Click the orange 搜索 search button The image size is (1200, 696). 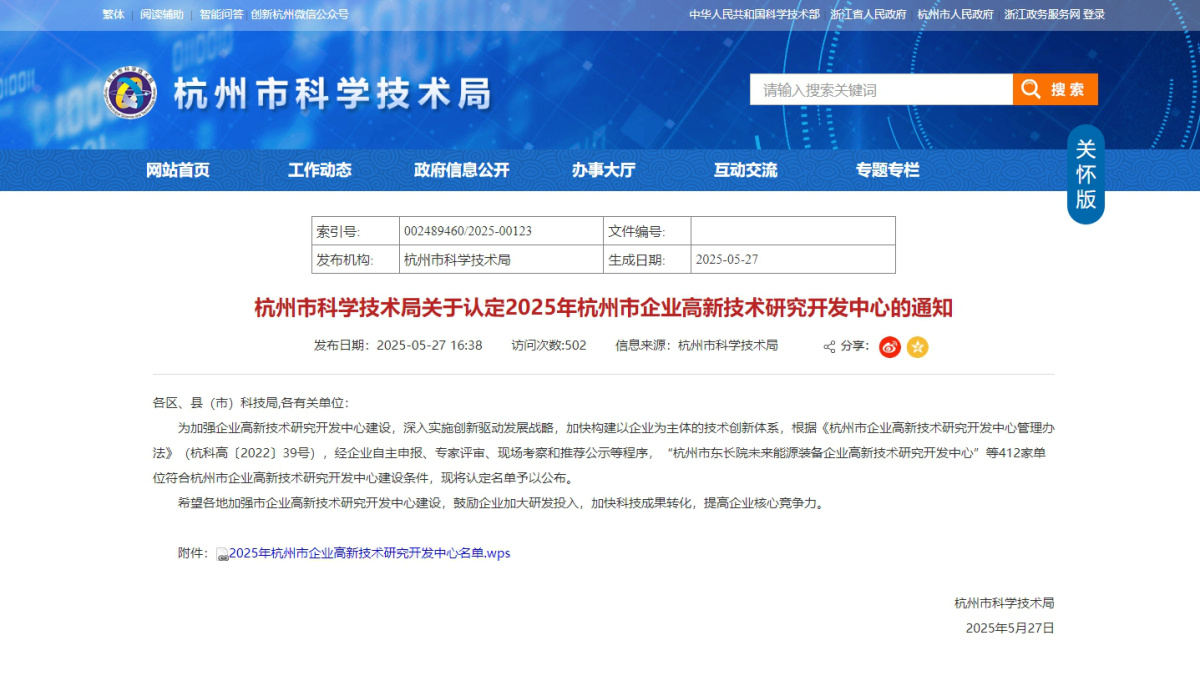1055,89
